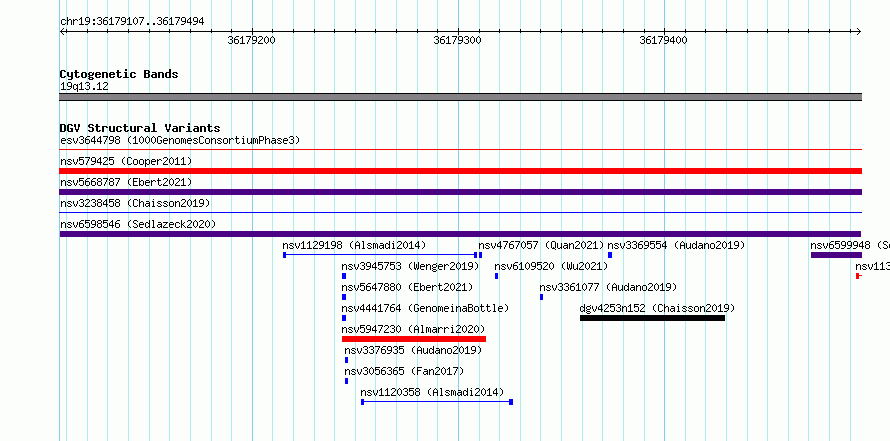Select nsv3369554 blue marker

pos(610,255)
